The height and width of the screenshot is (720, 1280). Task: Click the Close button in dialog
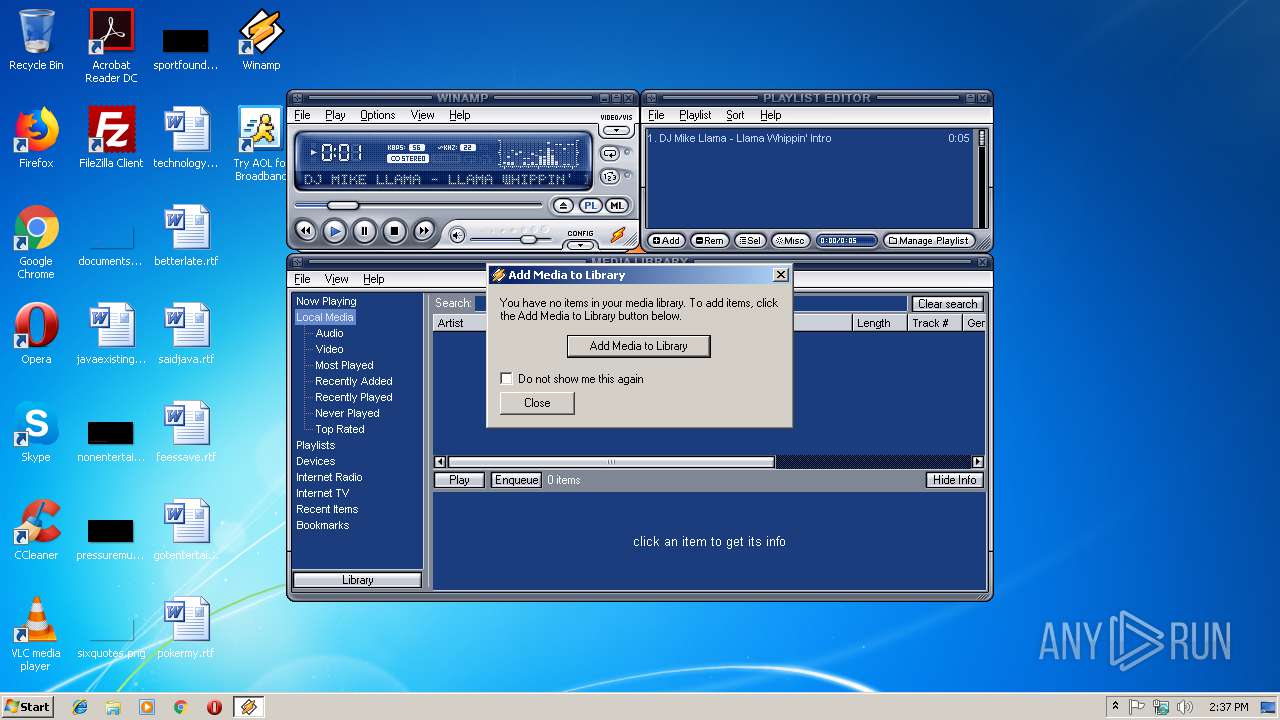(x=537, y=403)
